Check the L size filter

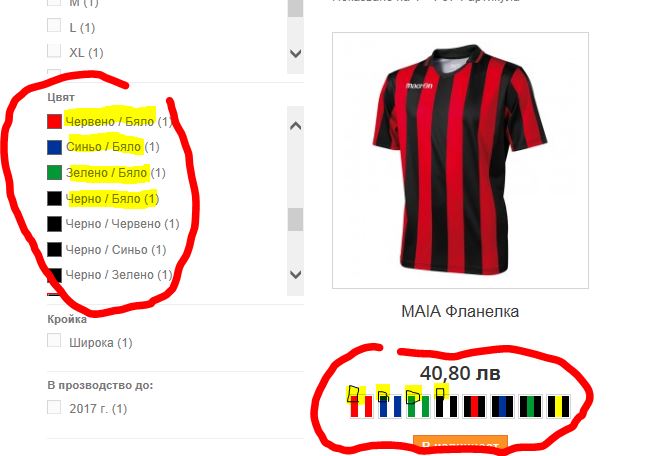tap(54, 25)
